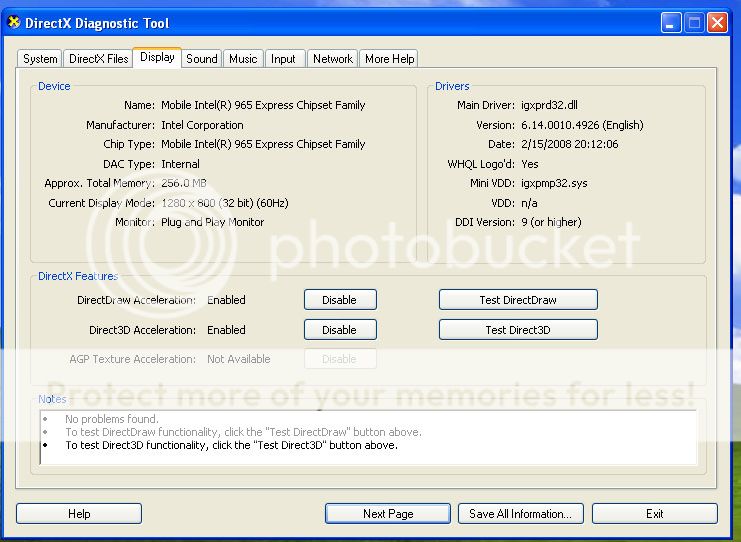Click the WHQL Logo'd value Yes
Screen dimensions: 741x542
530,164
